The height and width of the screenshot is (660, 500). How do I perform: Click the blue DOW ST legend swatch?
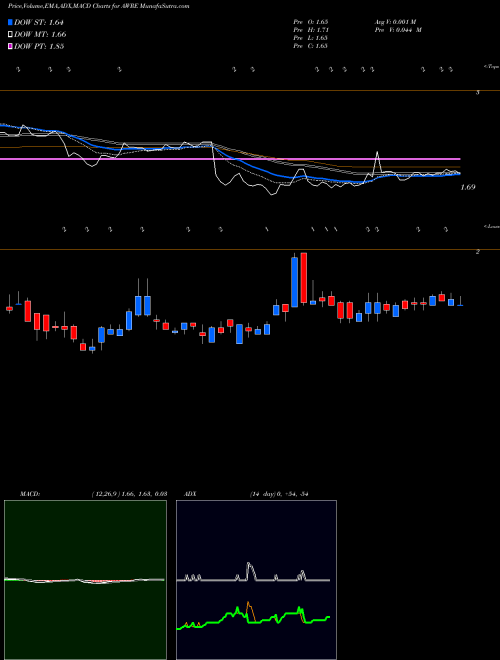(x=11, y=22)
